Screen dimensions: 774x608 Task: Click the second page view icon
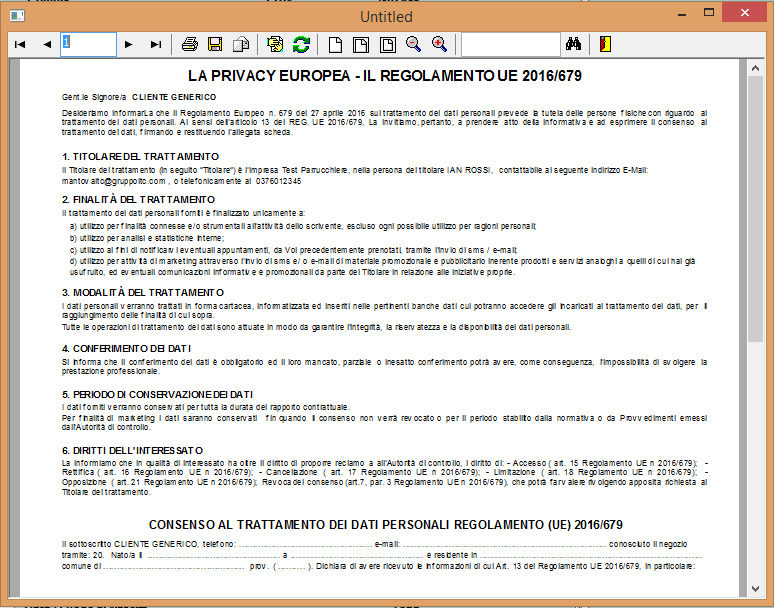[x=362, y=45]
